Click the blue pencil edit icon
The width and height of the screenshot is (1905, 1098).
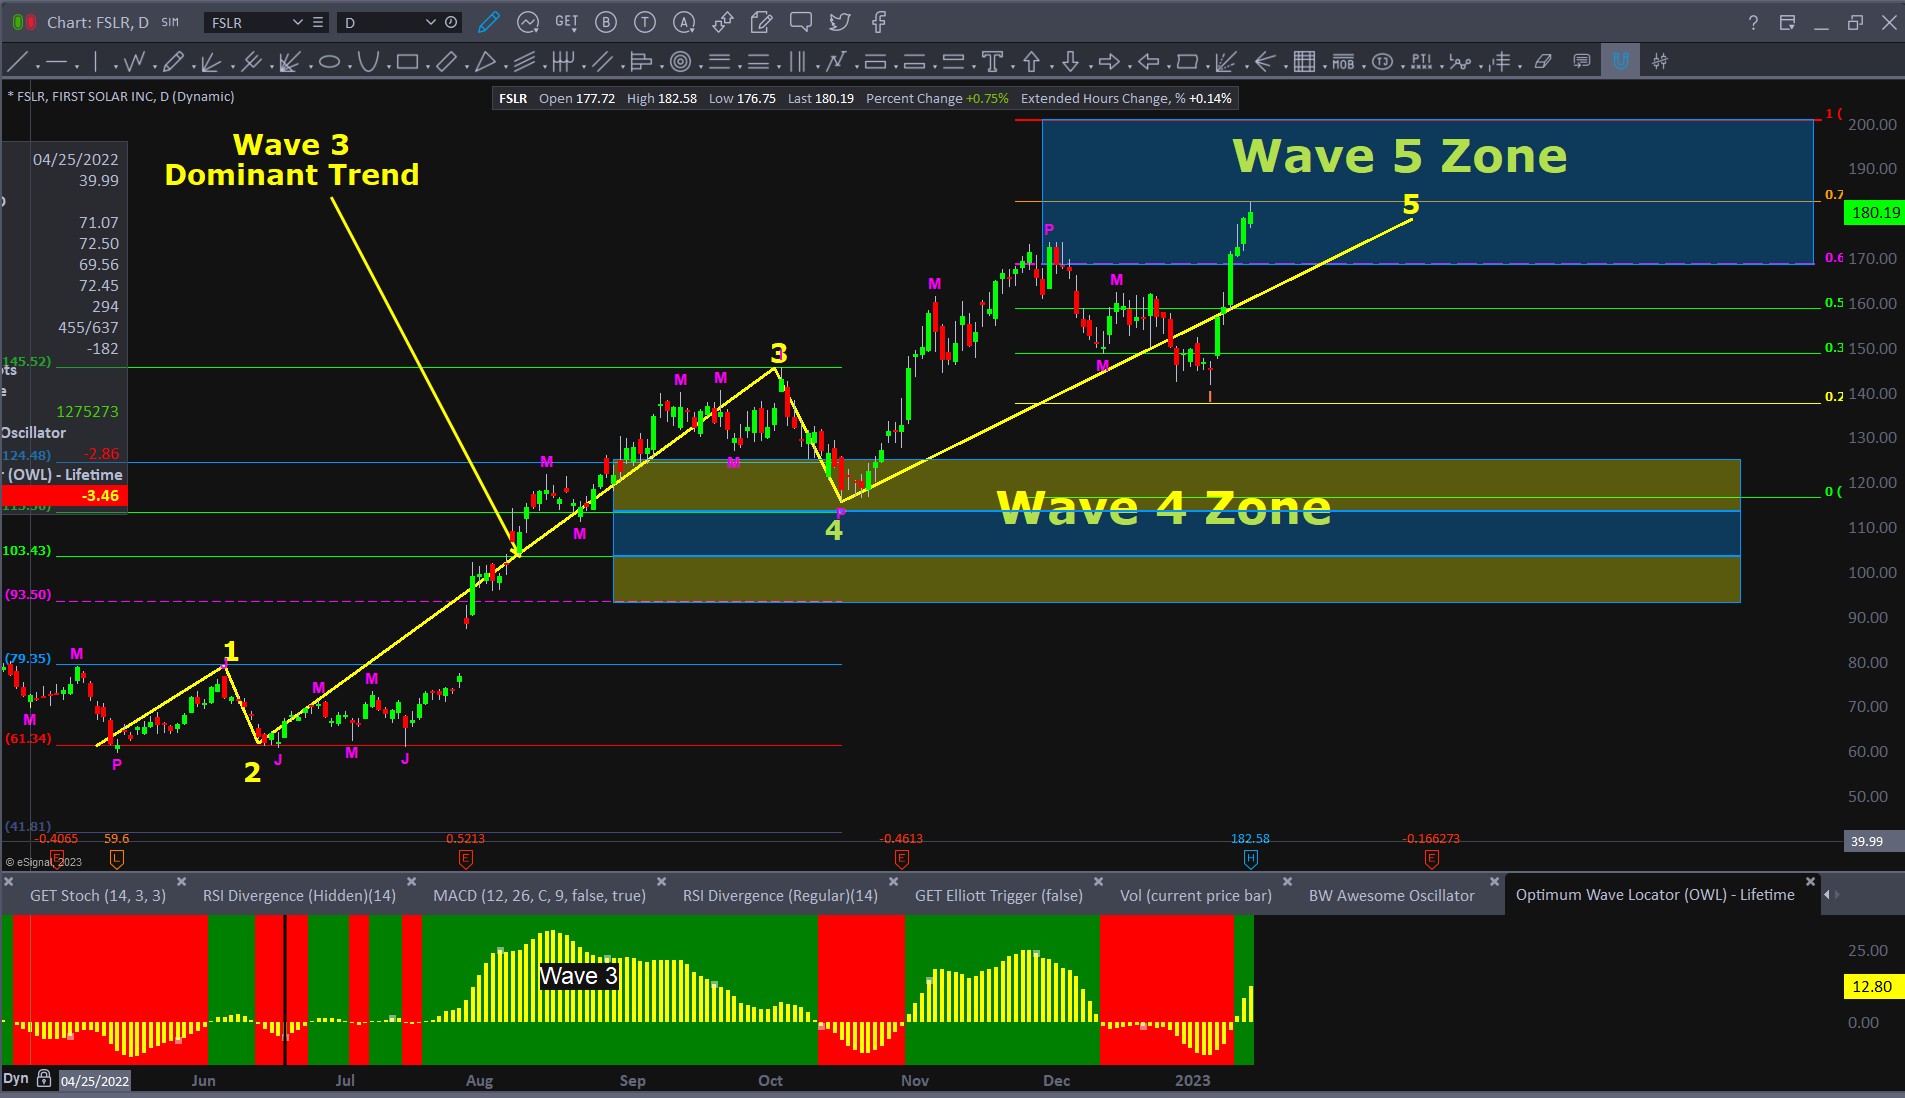[488, 22]
